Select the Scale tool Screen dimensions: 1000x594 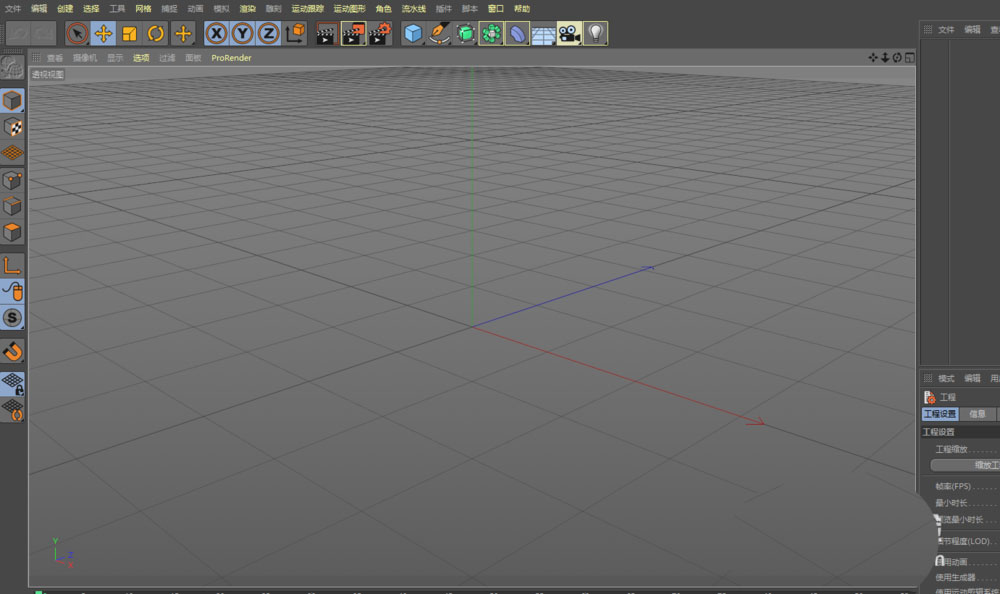pyautogui.click(x=129, y=34)
